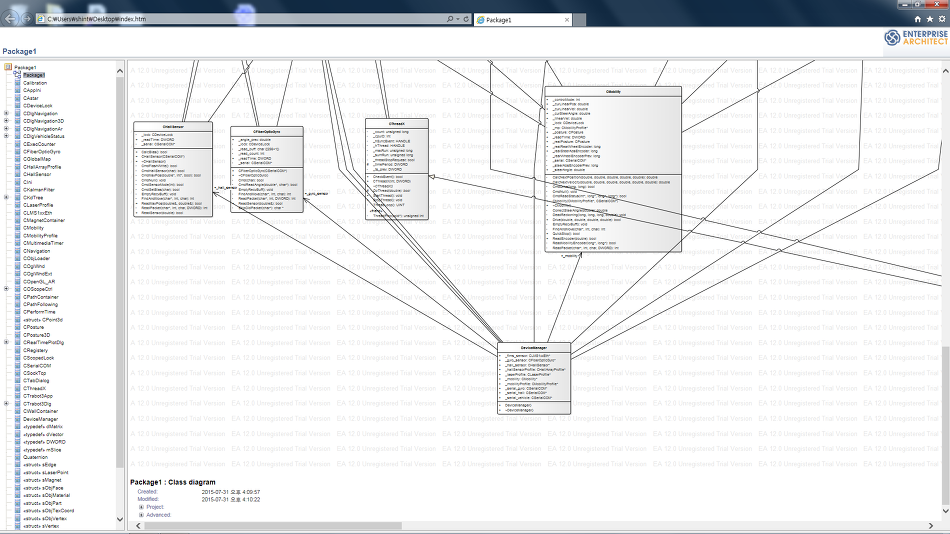Select CHallSensor in the tree
Screen dimensions: 950x534
(37, 175)
